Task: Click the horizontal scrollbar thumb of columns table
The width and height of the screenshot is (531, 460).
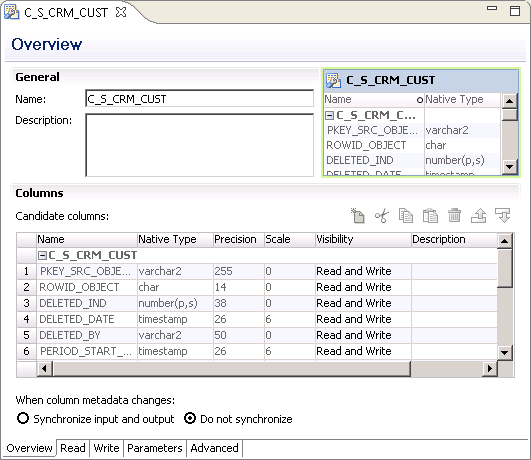Action: [x=231, y=368]
